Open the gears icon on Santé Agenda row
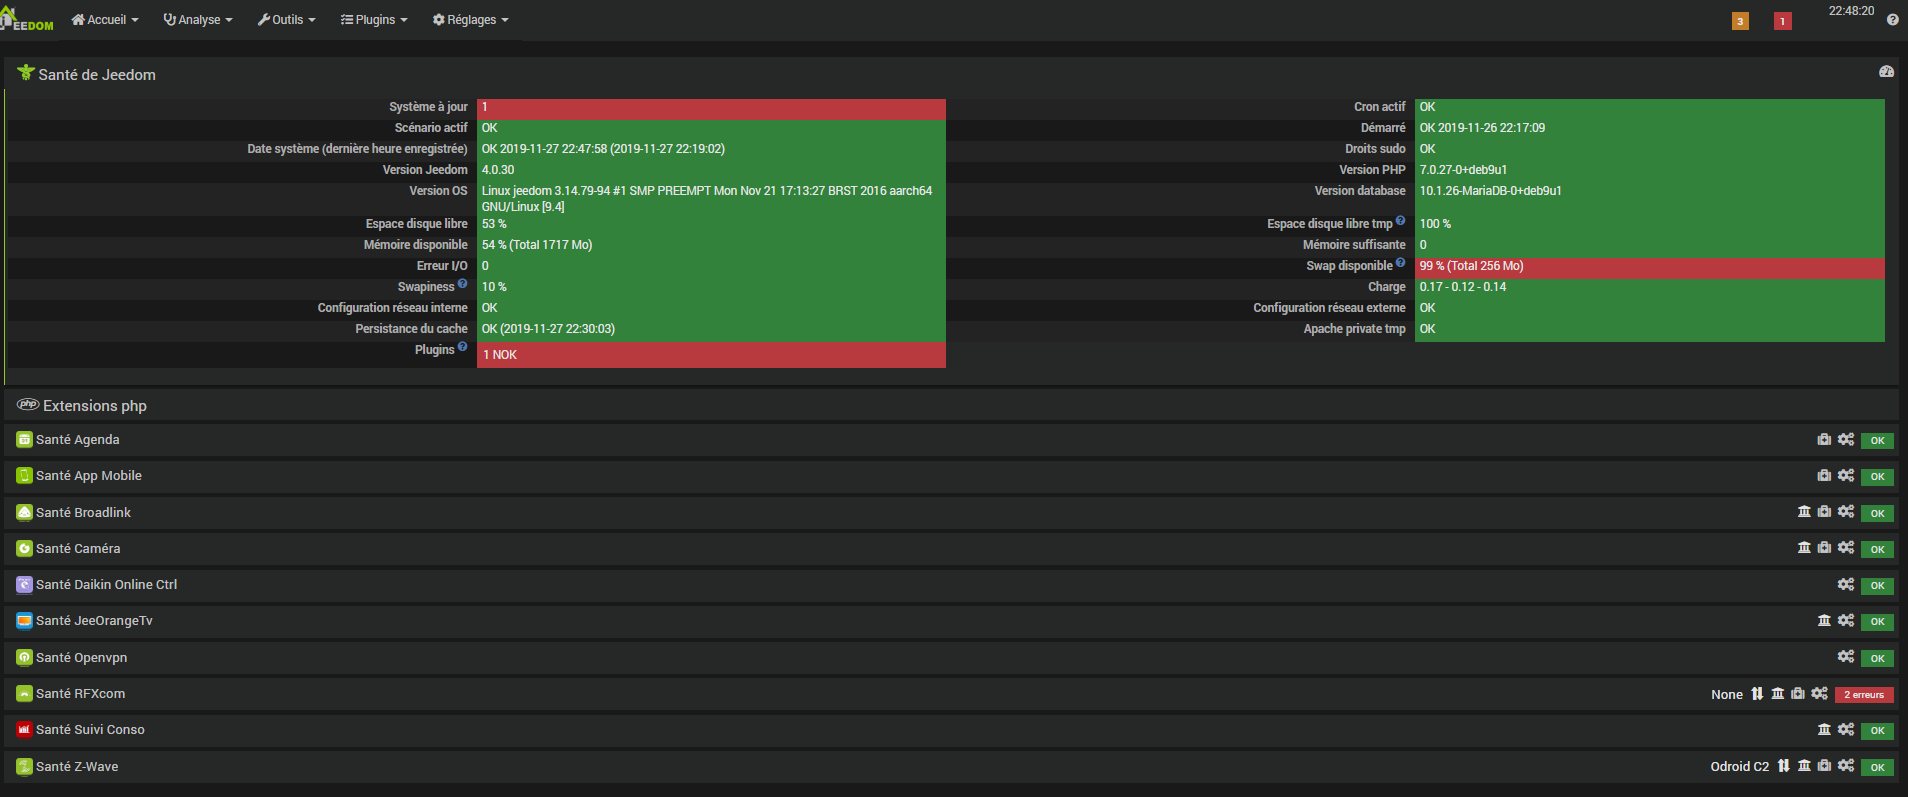The height and width of the screenshot is (797, 1908). (1846, 439)
